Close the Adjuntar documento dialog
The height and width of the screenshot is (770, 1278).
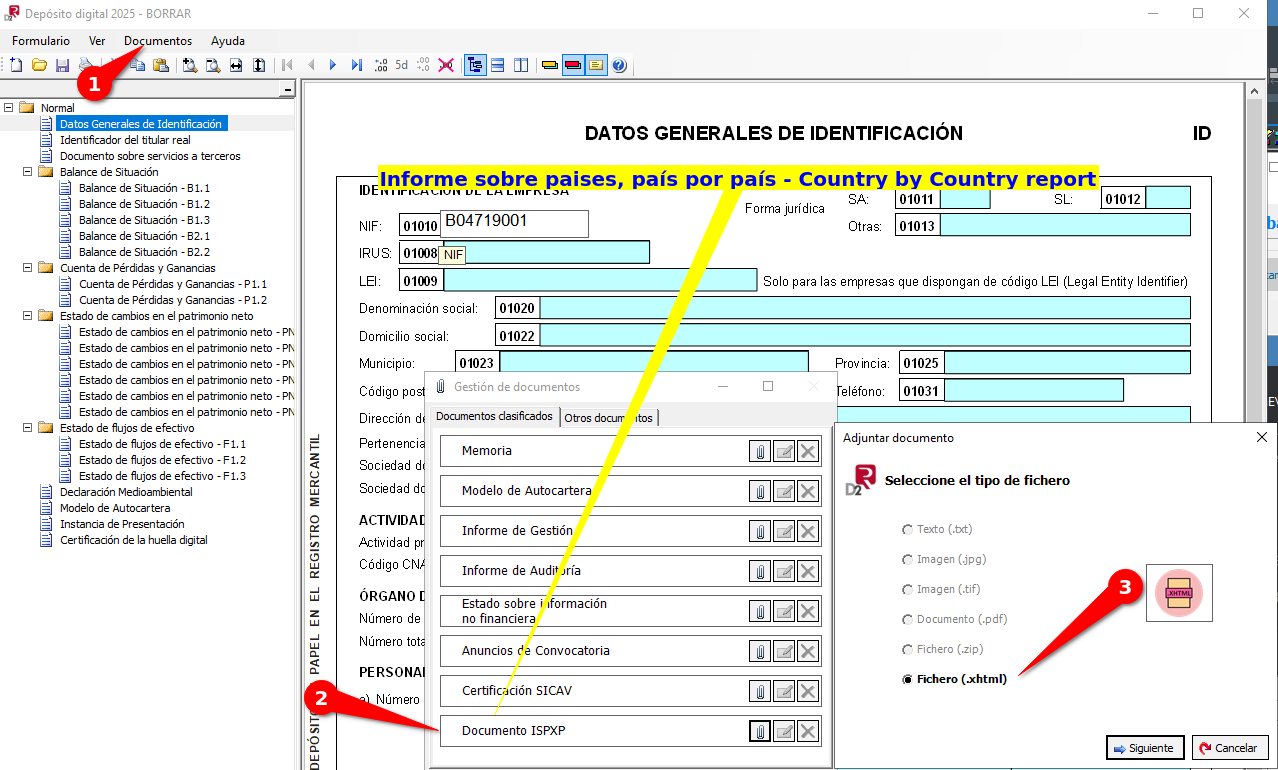click(1262, 437)
